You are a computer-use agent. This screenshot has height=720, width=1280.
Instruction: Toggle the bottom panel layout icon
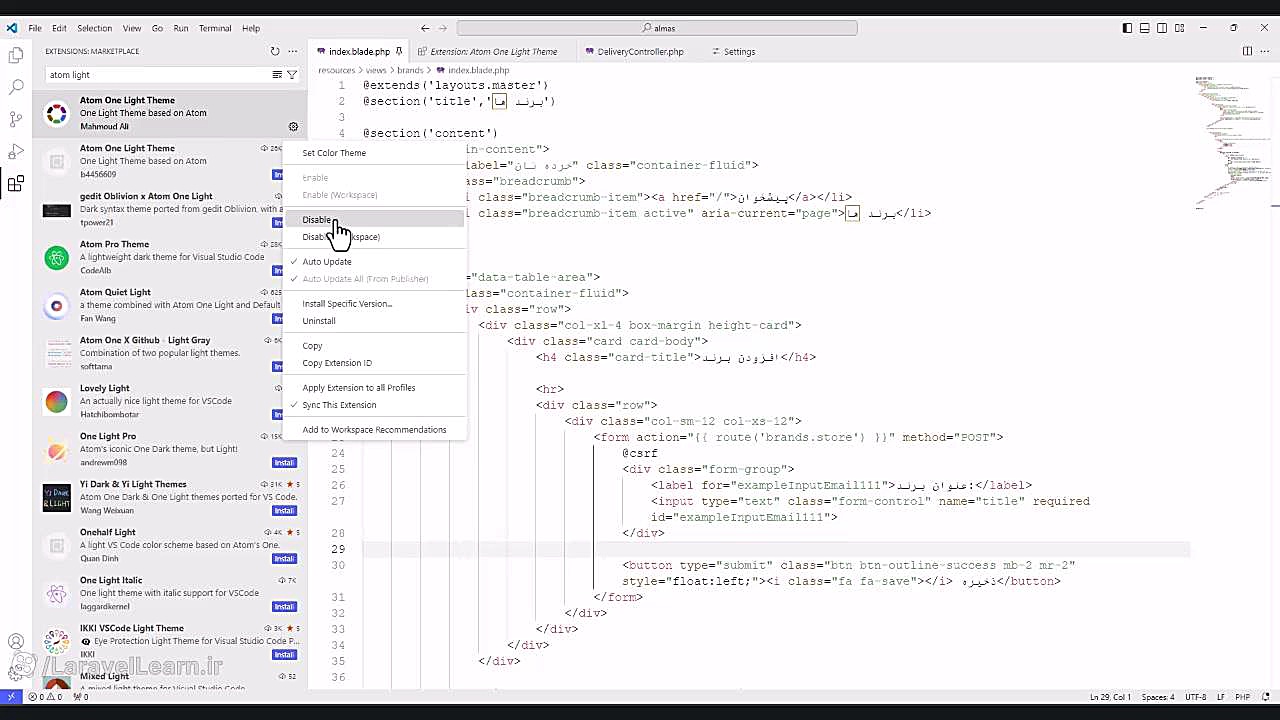[1145, 28]
